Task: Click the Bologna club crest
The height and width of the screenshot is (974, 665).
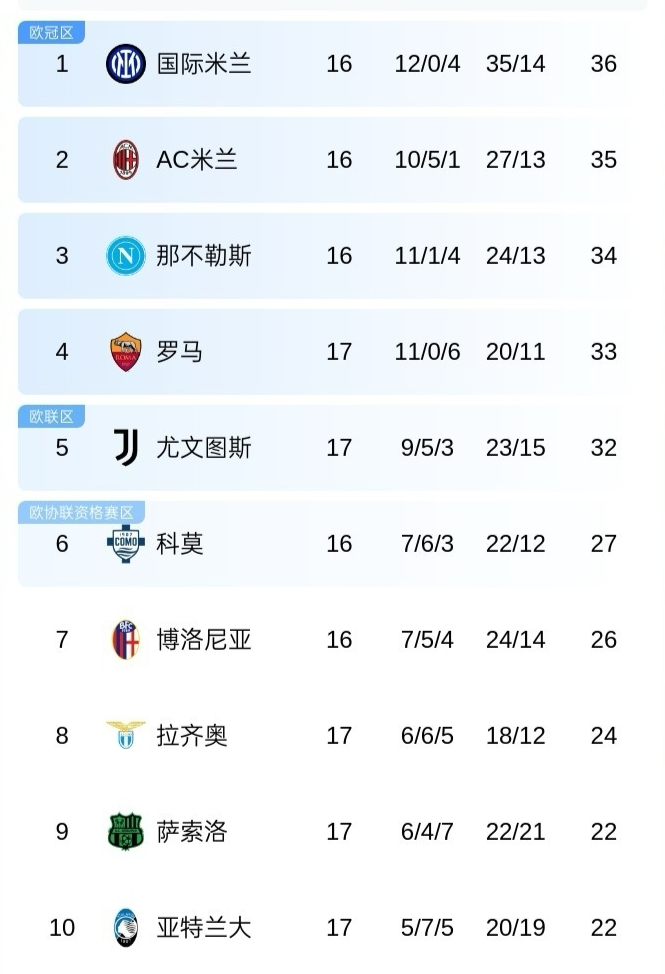Action: pyautogui.click(x=126, y=640)
